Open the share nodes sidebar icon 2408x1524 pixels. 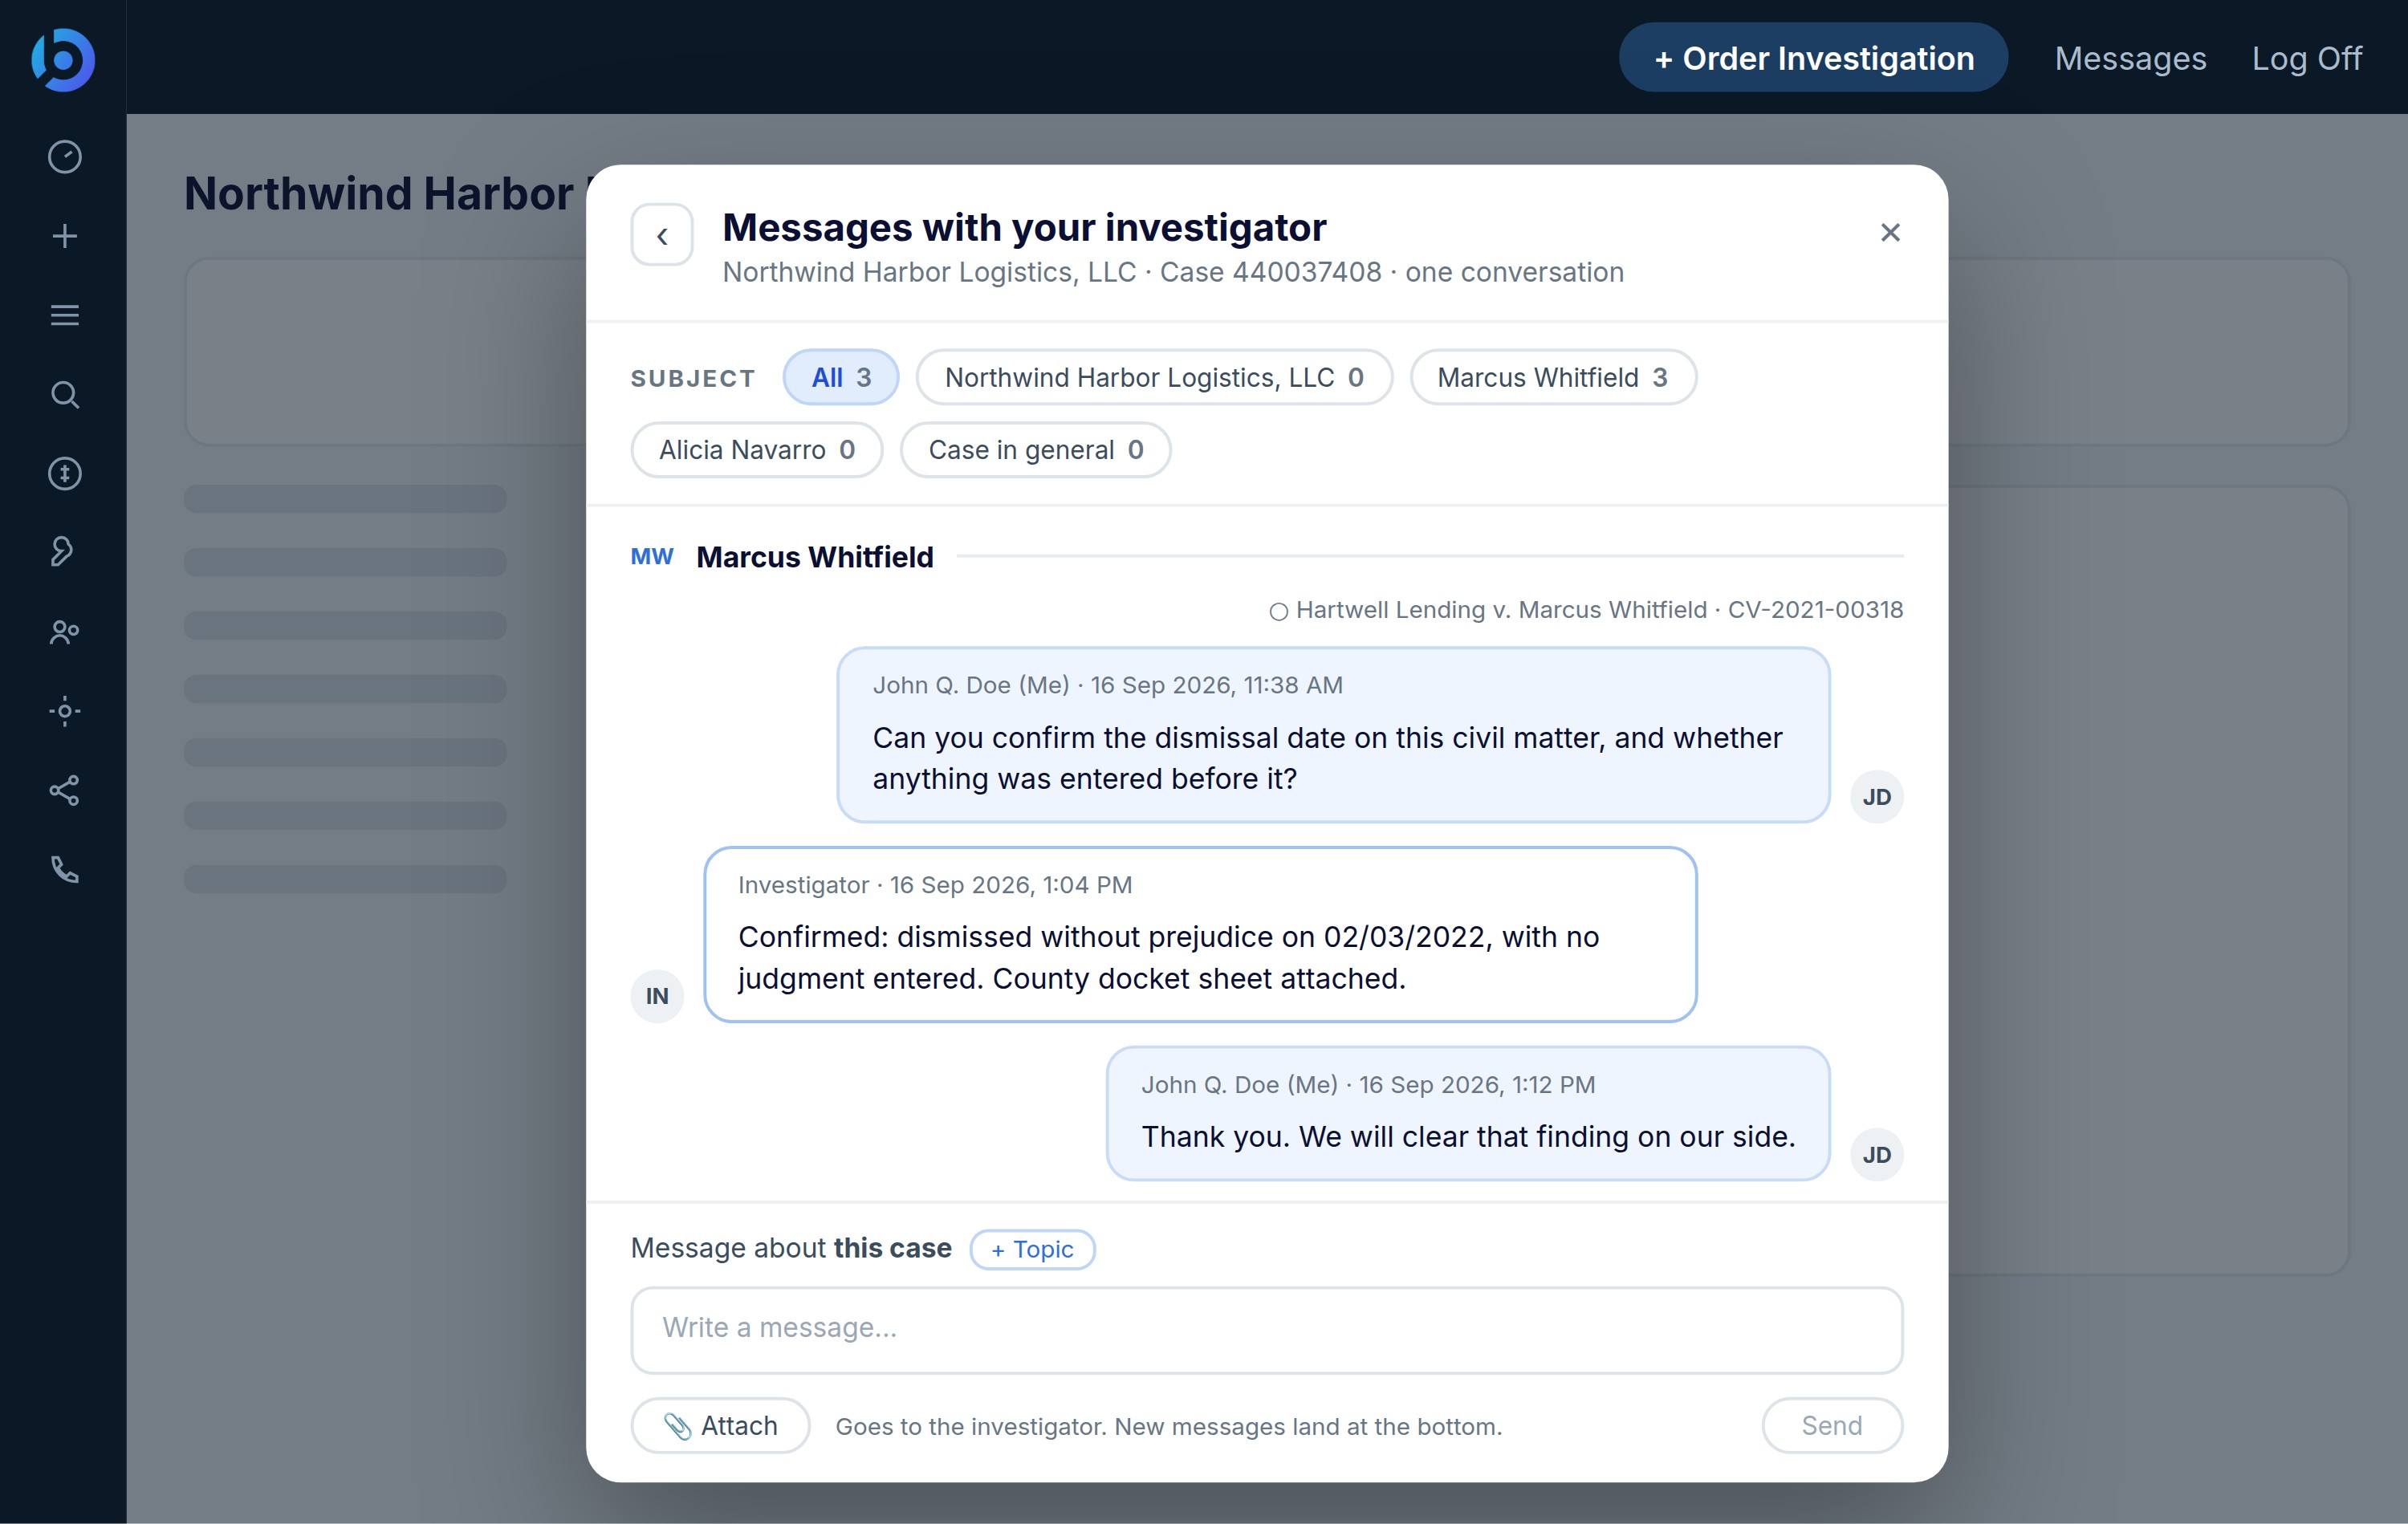(x=65, y=791)
